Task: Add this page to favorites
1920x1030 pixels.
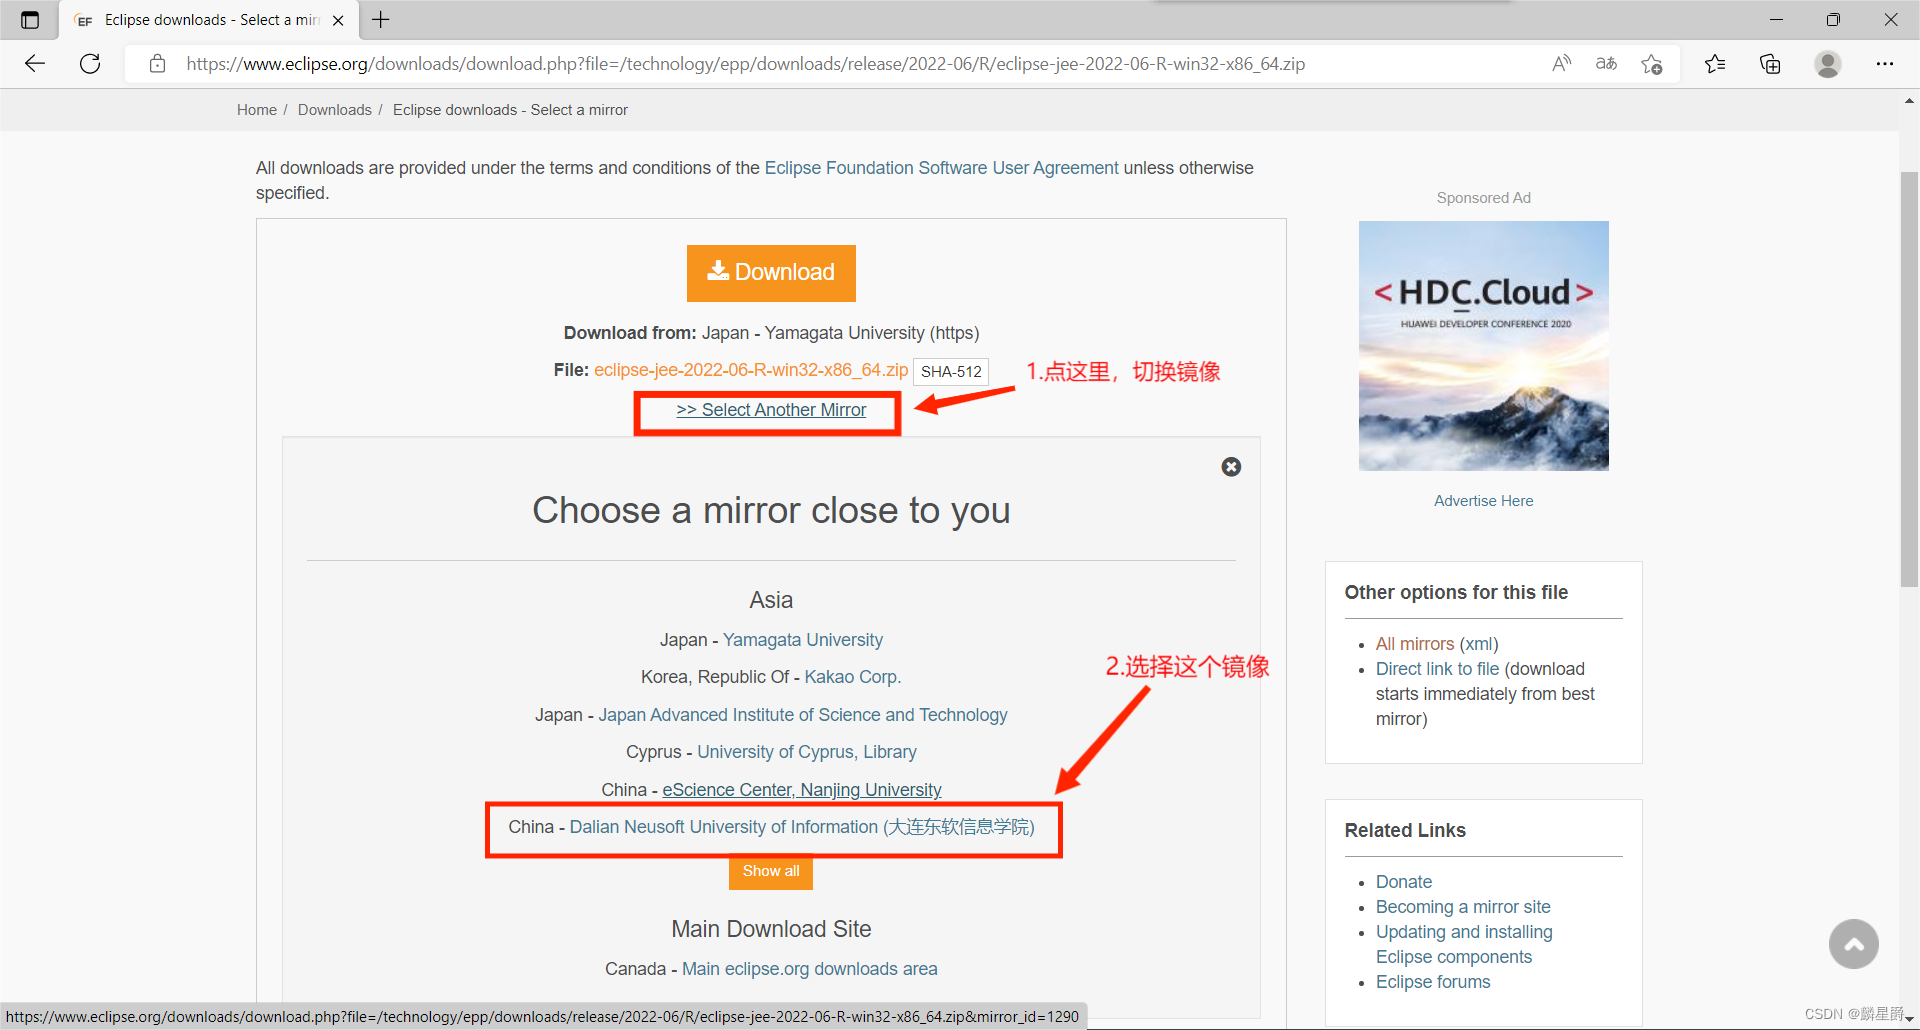Action: point(1652,64)
